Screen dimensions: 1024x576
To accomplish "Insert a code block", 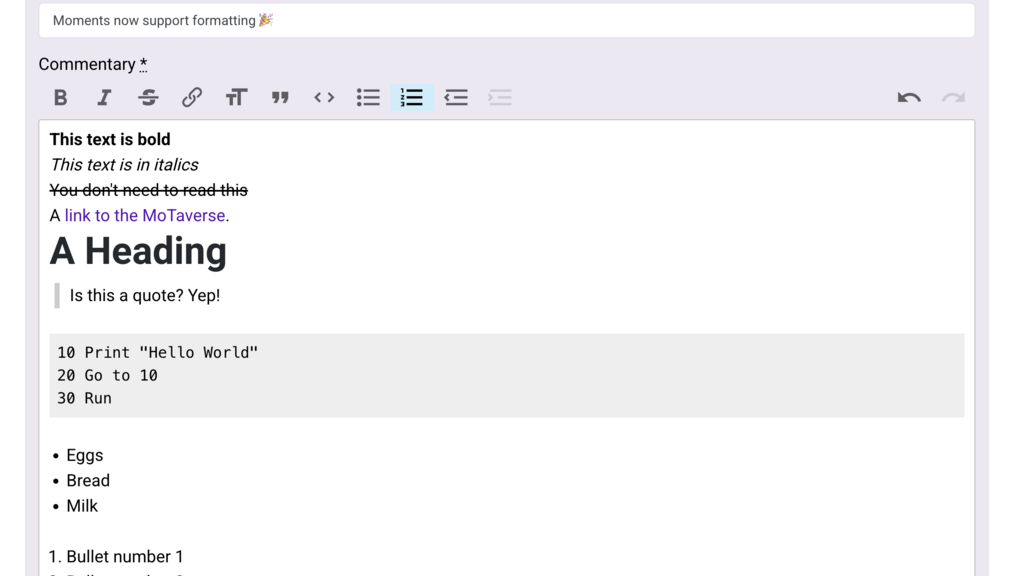I will pyautogui.click(x=324, y=97).
